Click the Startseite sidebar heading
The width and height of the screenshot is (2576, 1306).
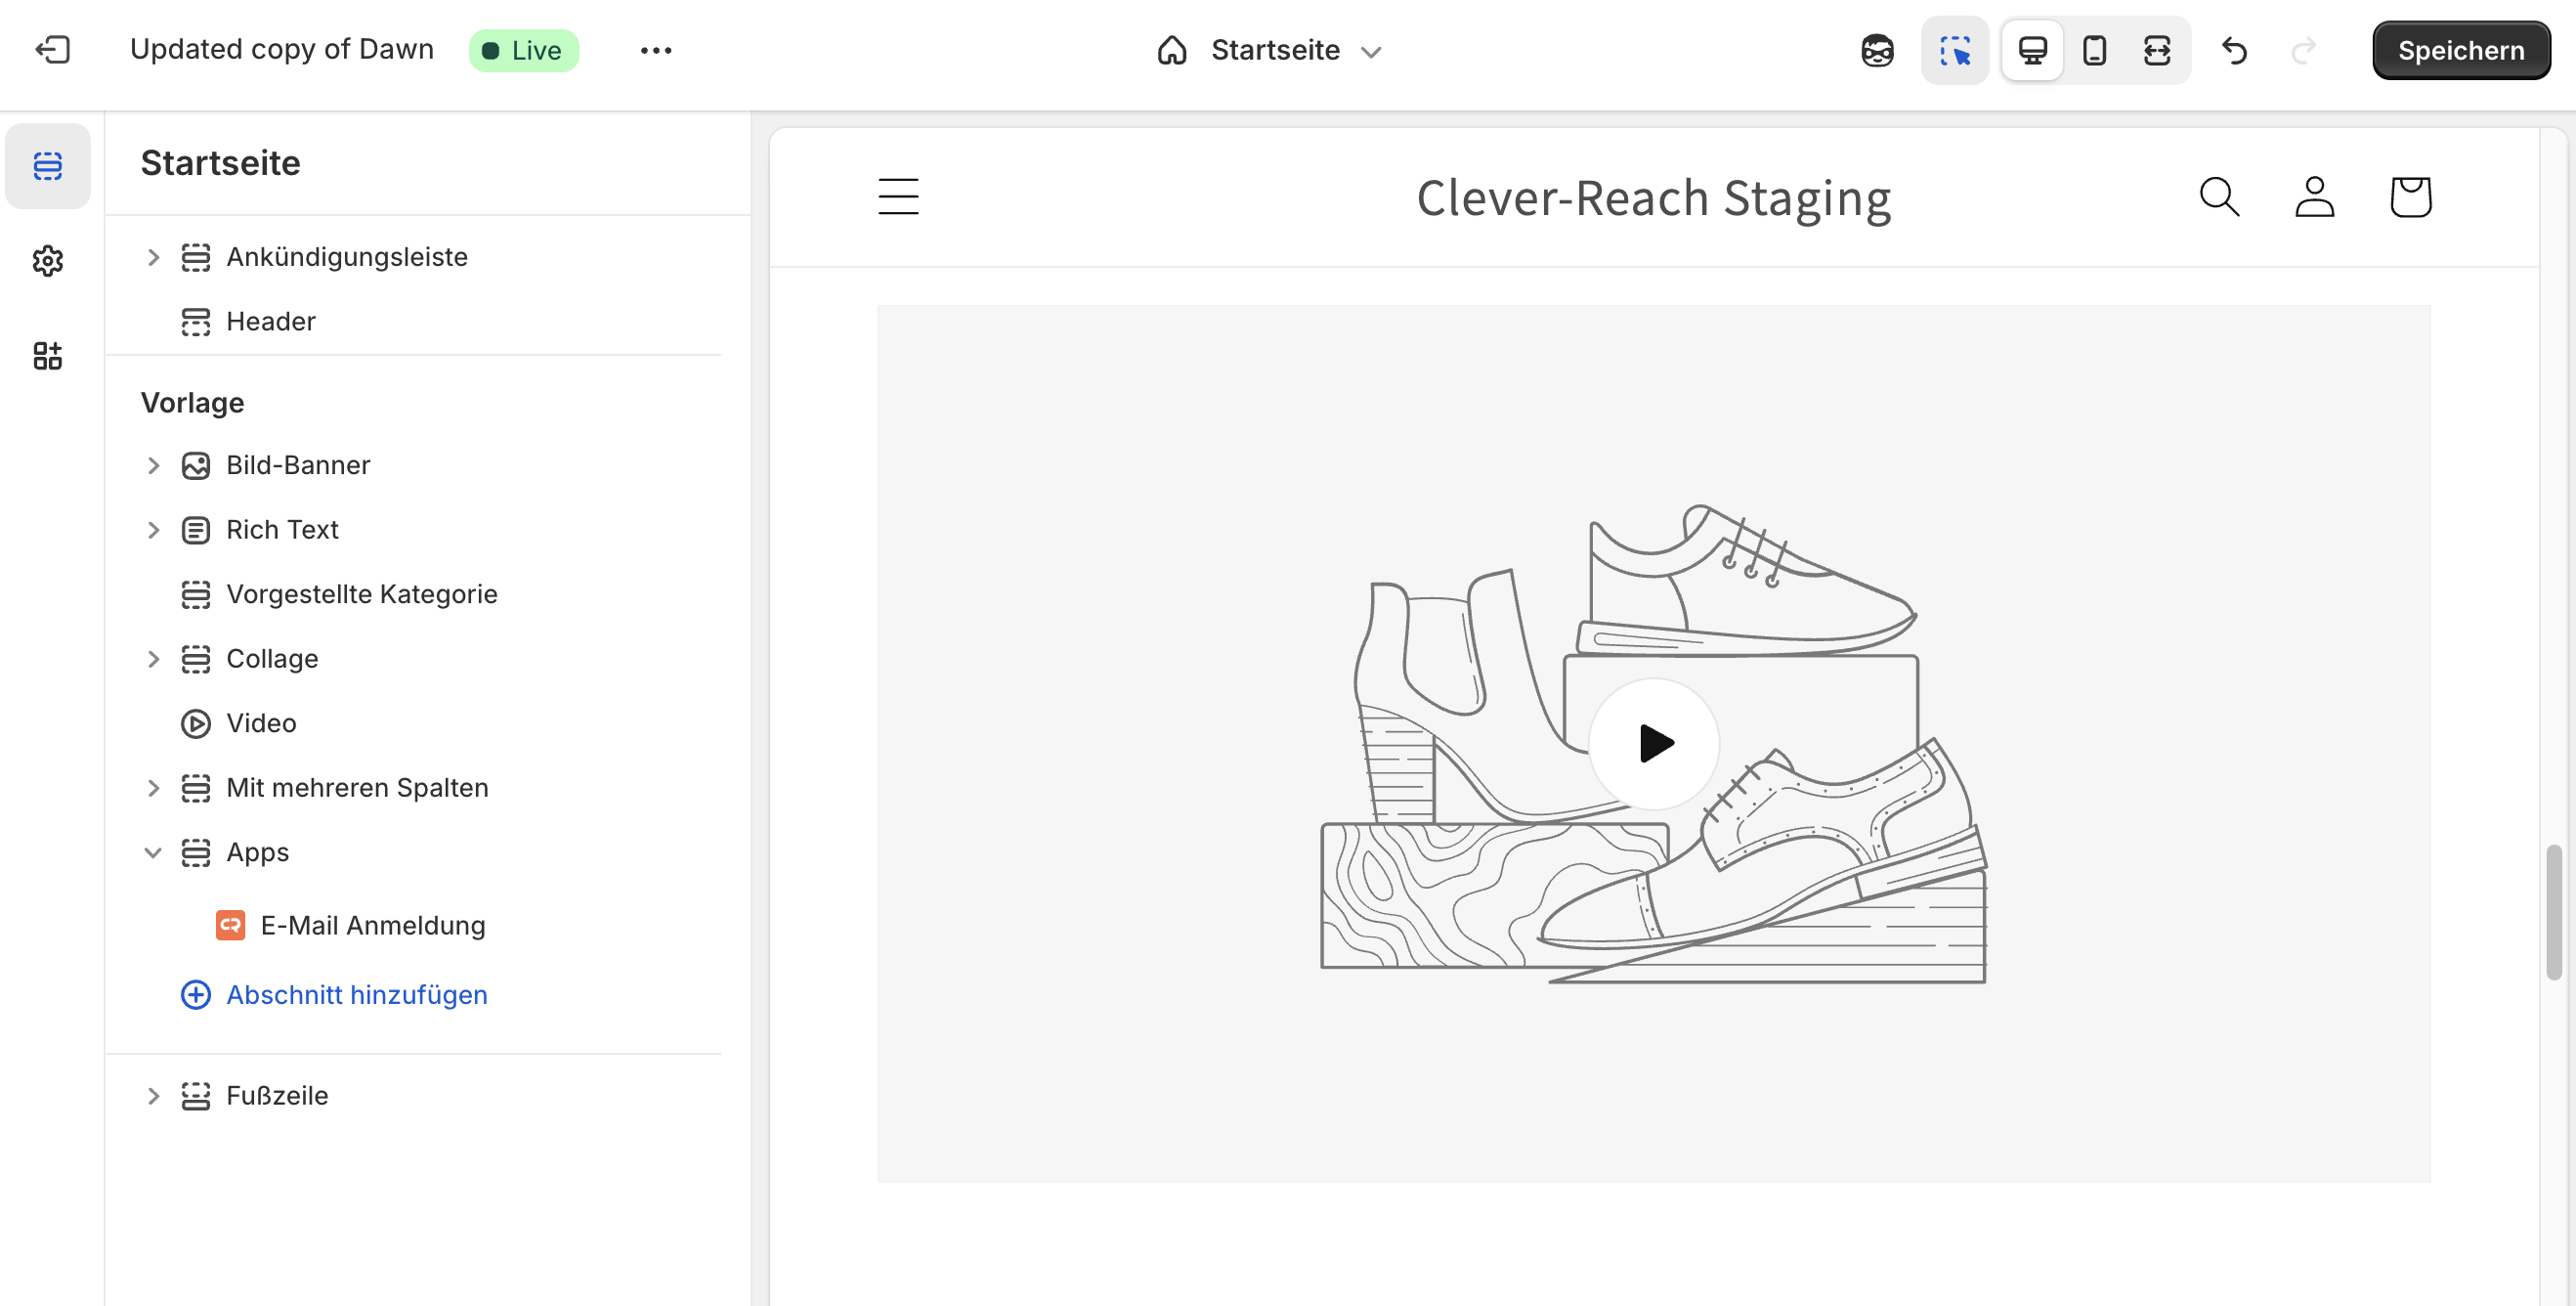tap(220, 163)
